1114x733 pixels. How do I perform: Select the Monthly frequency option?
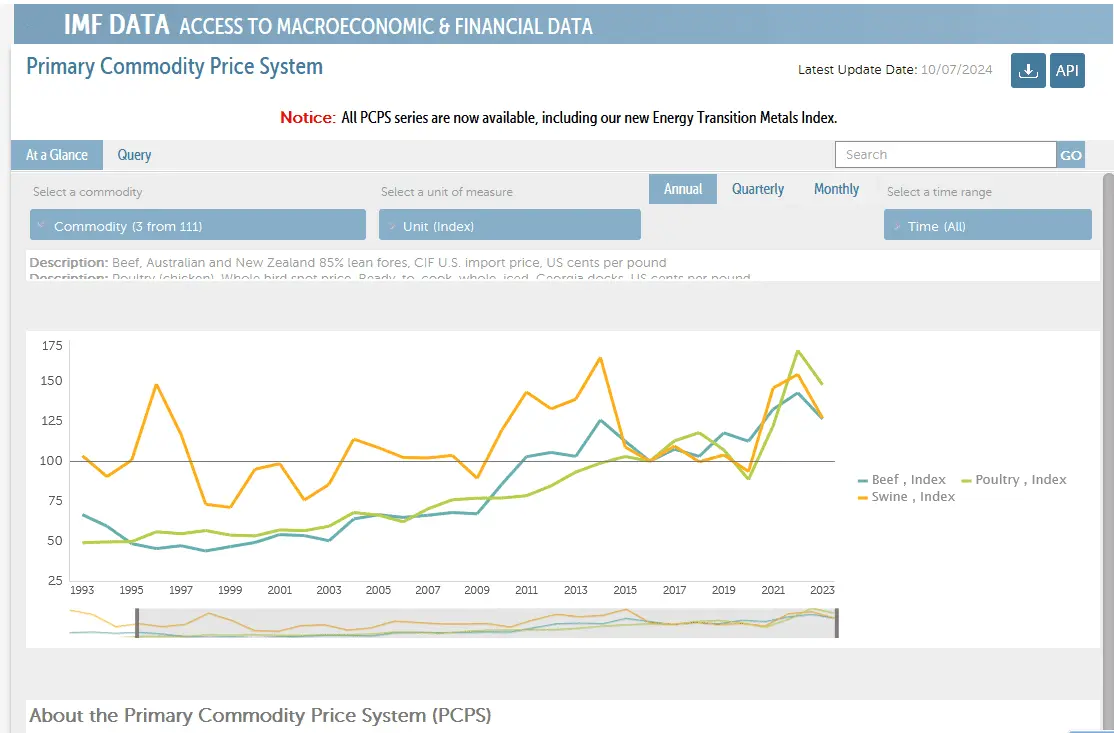click(836, 189)
